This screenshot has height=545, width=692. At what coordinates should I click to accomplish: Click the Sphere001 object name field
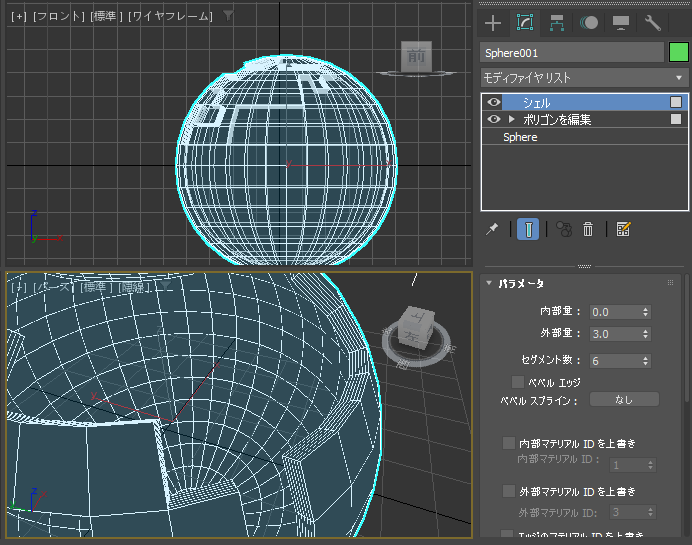coord(572,53)
